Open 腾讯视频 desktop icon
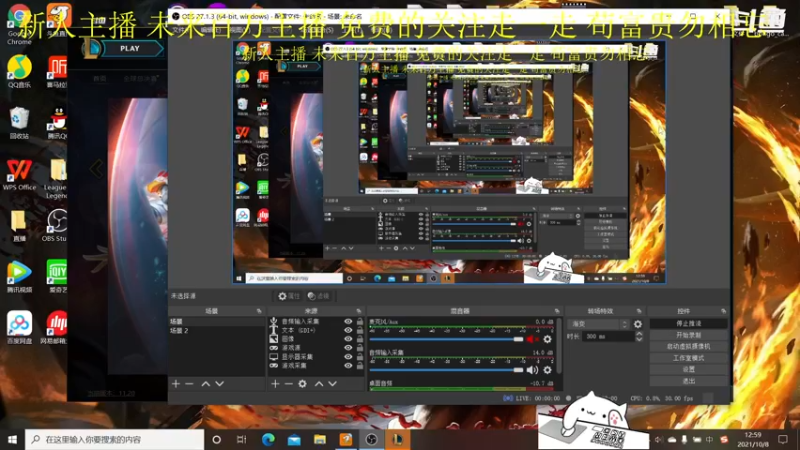Image resolution: width=800 pixels, height=450 pixels. [19, 277]
